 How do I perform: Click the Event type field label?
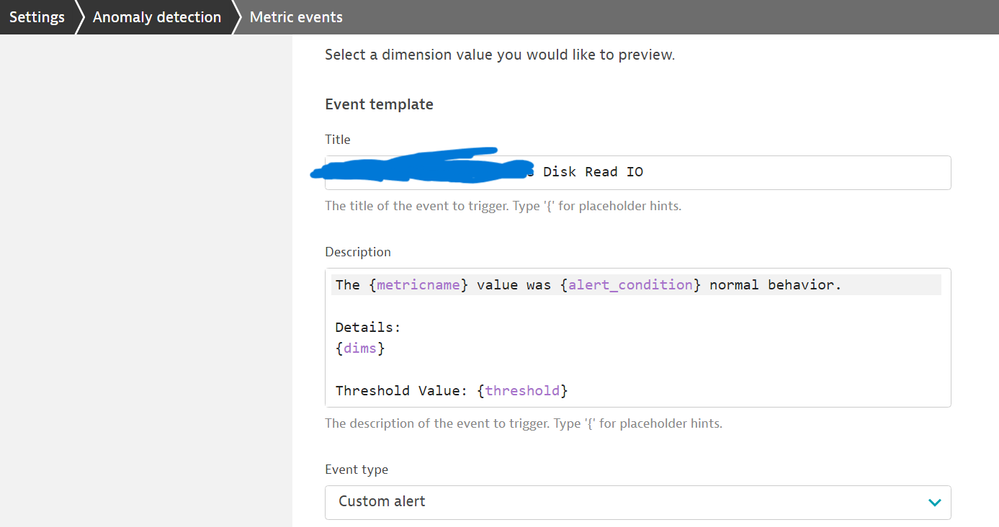pyautogui.click(x=356, y=469)
